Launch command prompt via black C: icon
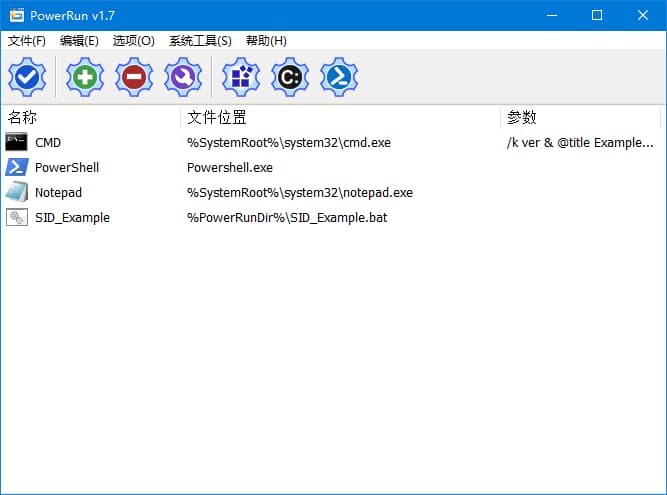 click(290, 76)
